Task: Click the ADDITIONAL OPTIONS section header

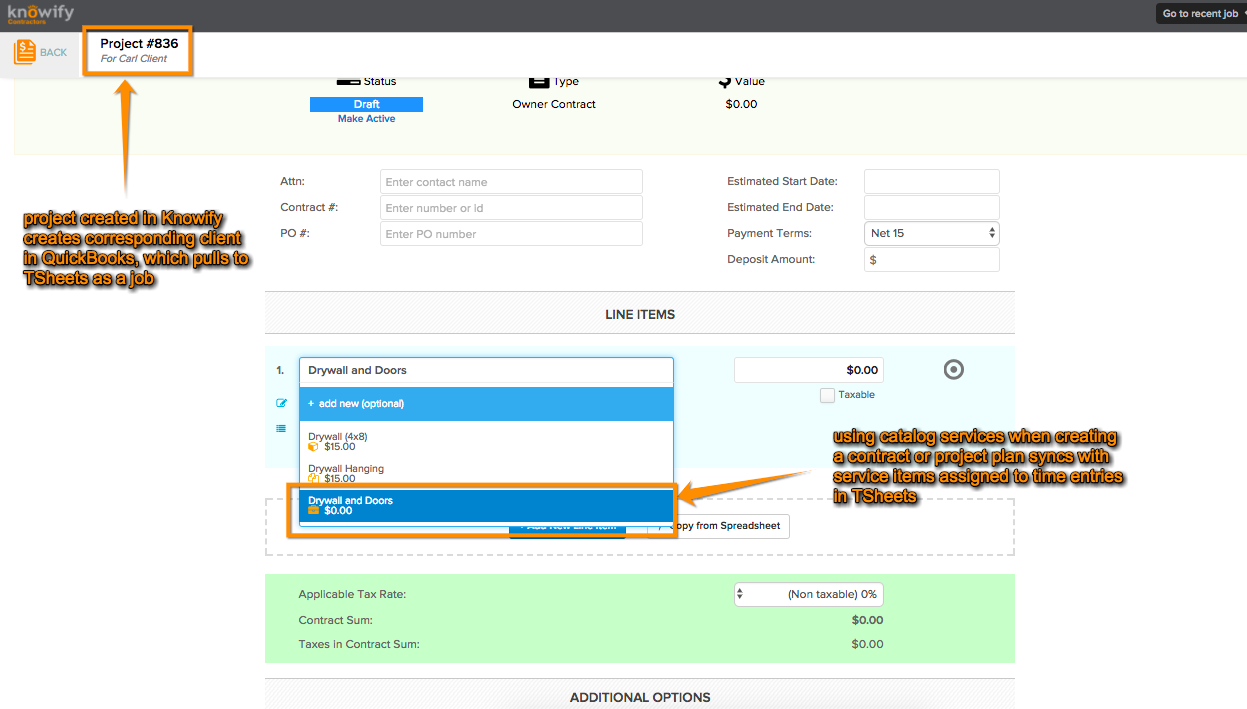Action: point(640,697)
